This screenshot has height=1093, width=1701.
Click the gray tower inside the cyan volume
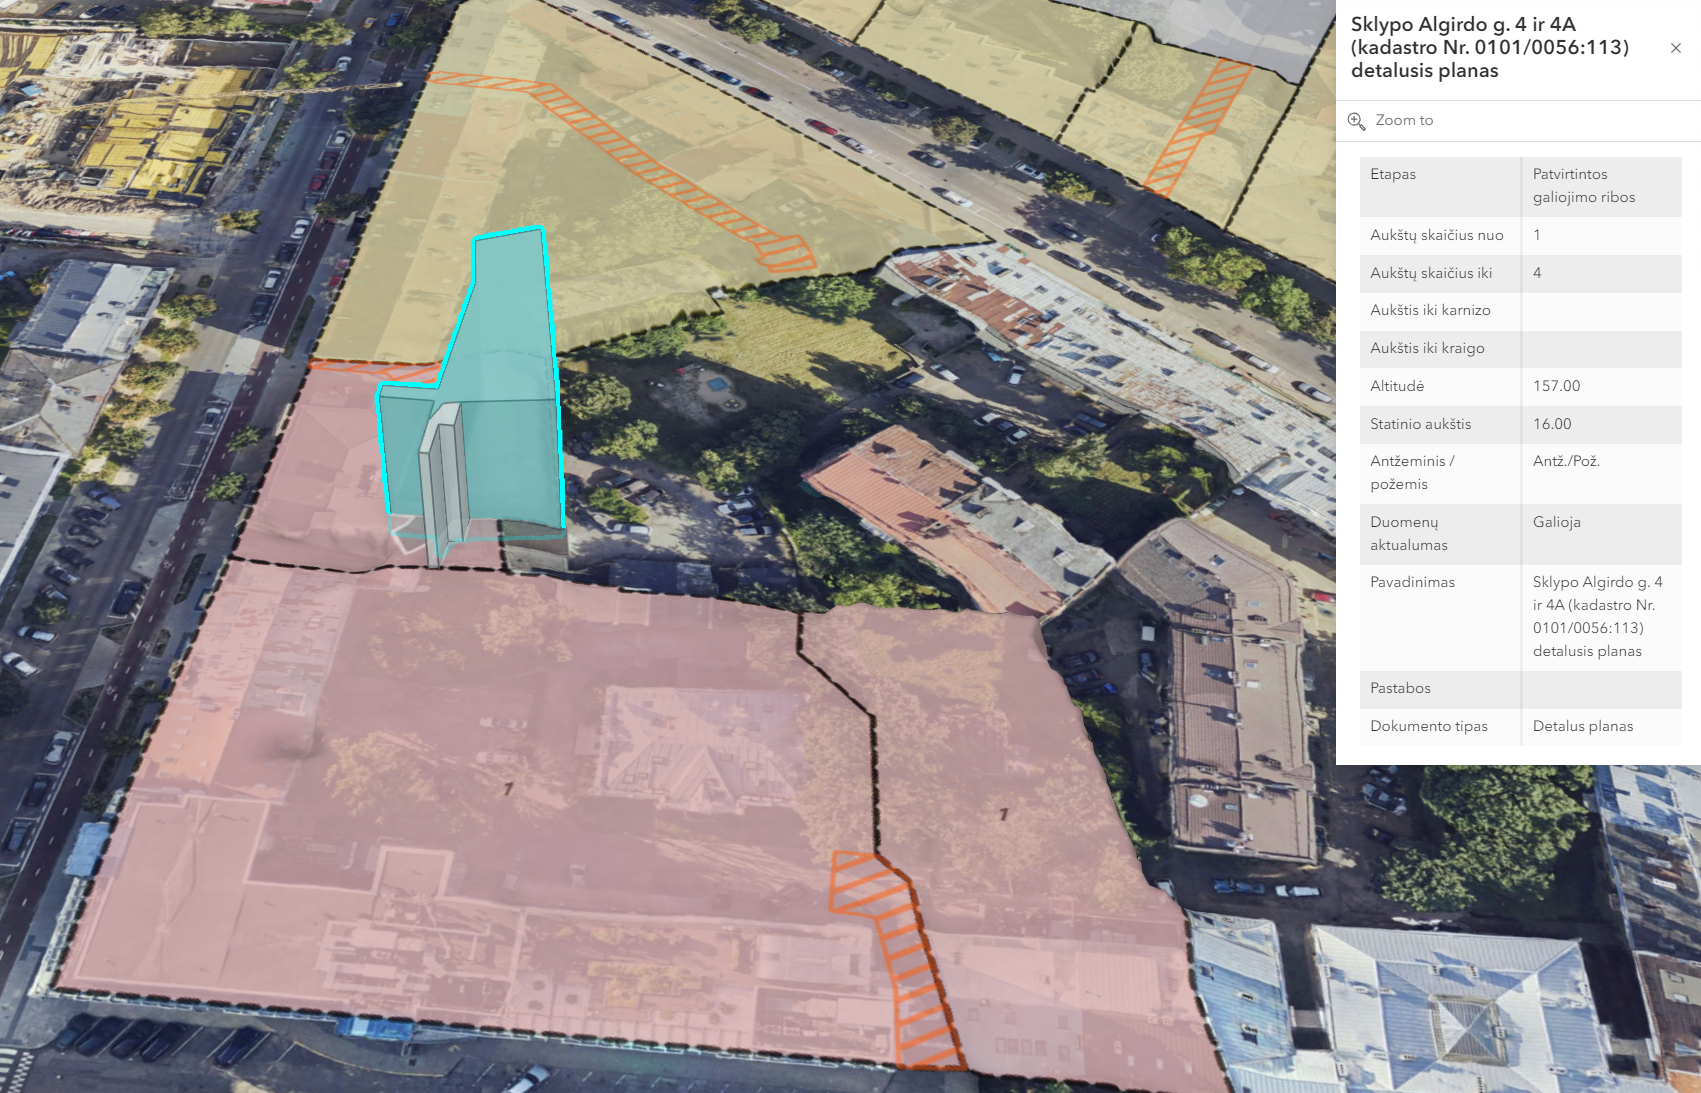443,480
